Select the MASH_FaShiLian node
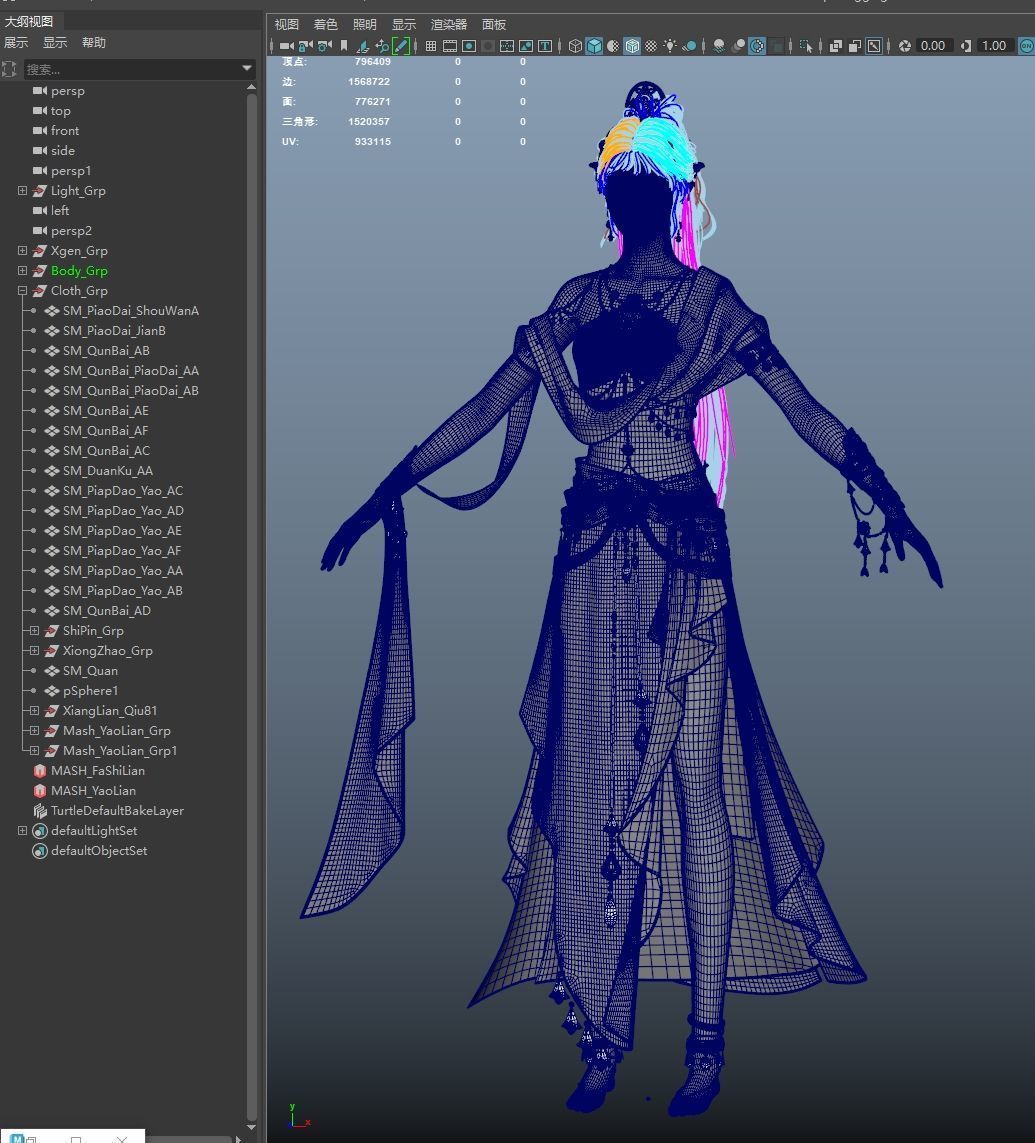Viewport: 1035px width, 1143px height. point(98,771)
